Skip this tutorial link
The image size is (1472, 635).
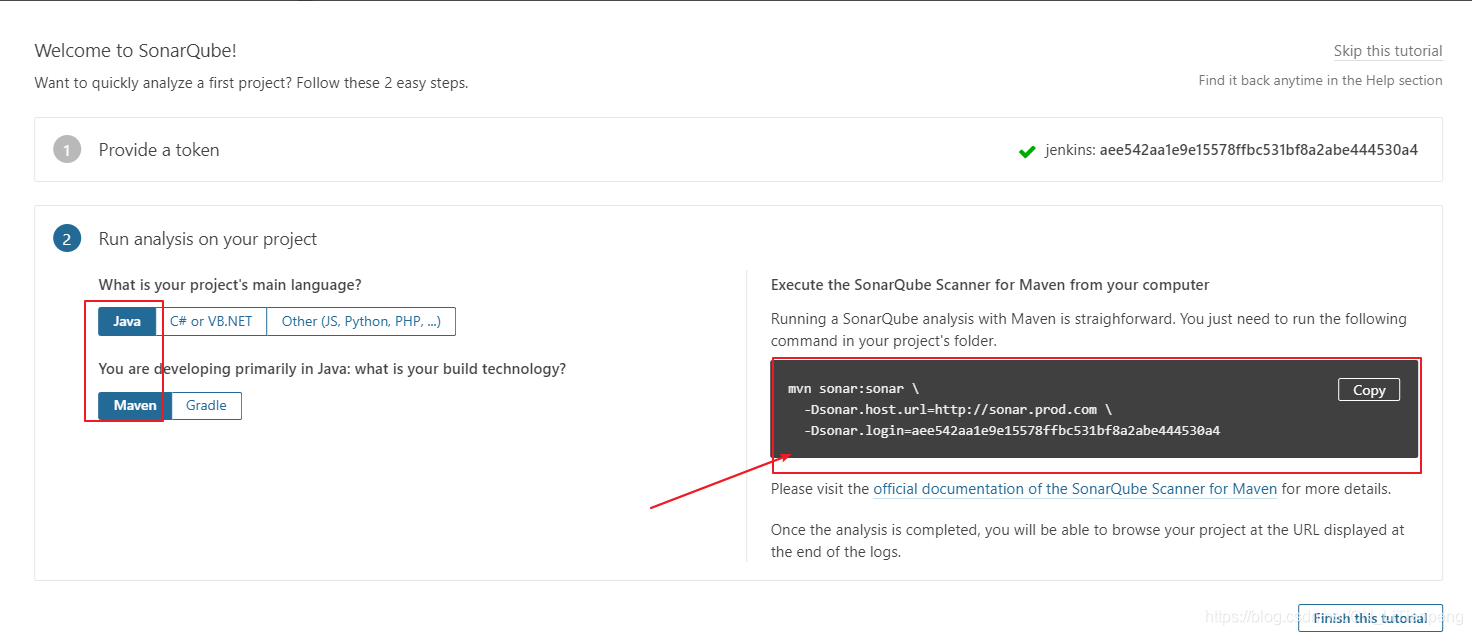pyautogui.click(x=1388, y=51)
